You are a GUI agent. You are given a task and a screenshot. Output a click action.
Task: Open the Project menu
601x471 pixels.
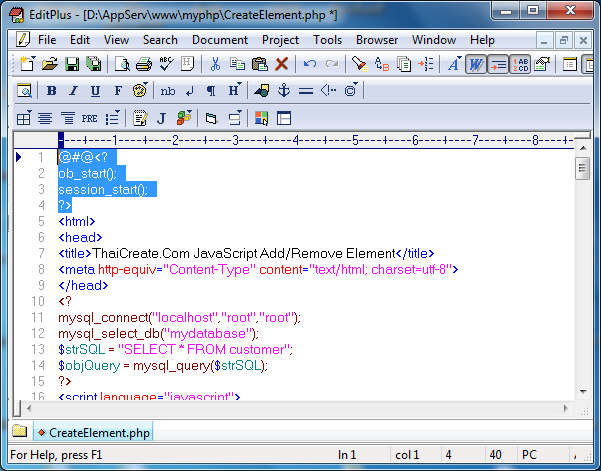coord(280,40)
